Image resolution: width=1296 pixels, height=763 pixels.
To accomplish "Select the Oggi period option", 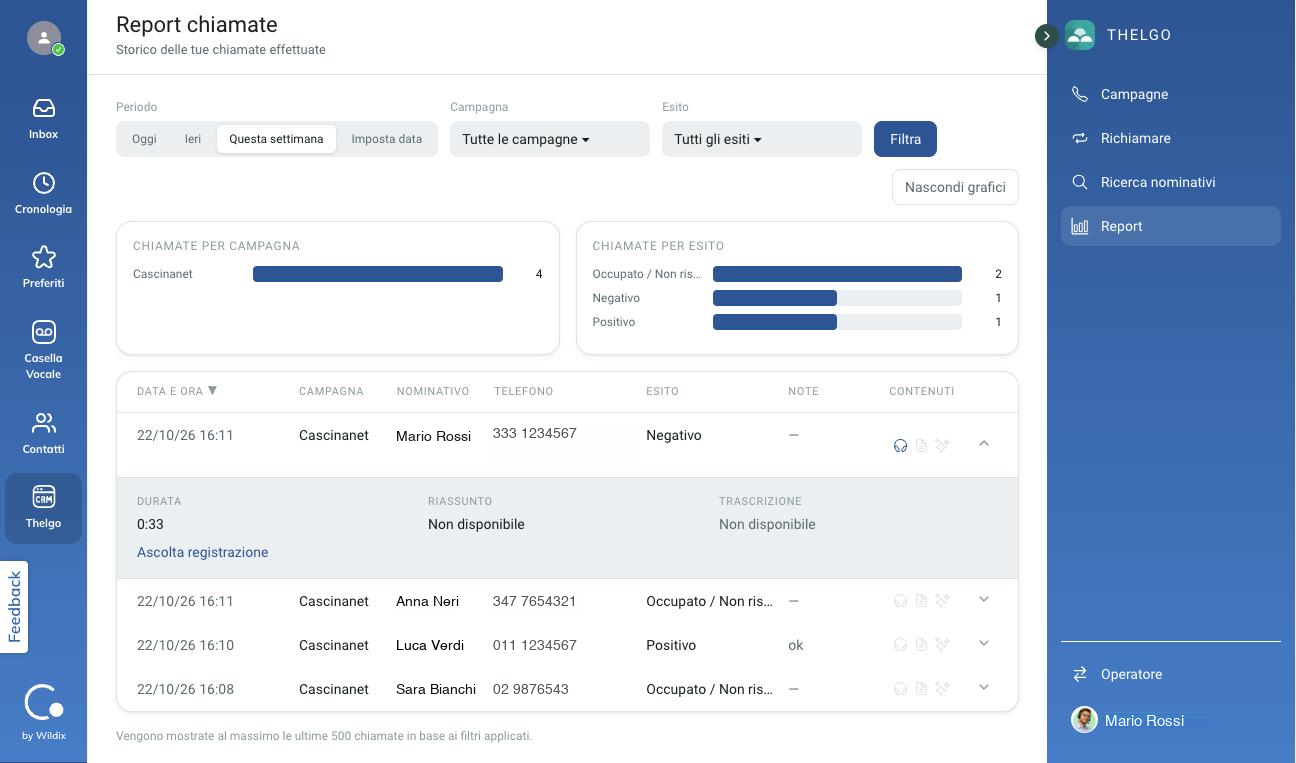I will tap(144, 139).
